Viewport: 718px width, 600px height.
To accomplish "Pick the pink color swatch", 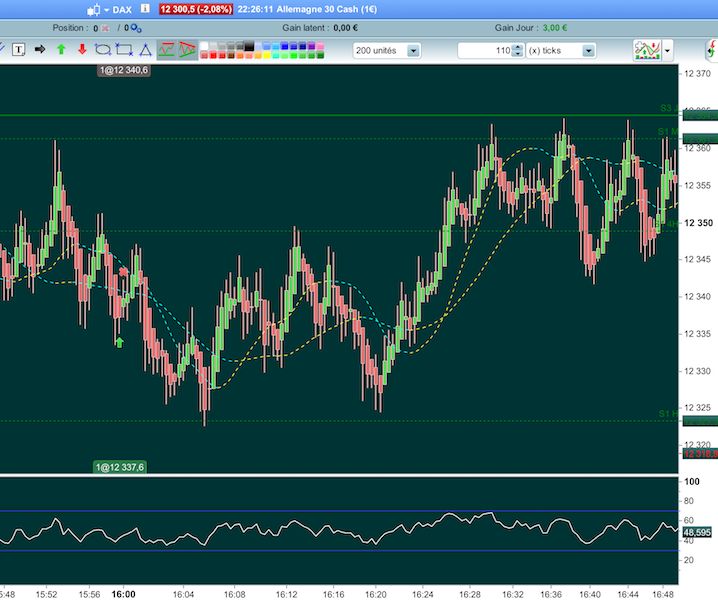I will pyautogui.click(x=320, y=46).
